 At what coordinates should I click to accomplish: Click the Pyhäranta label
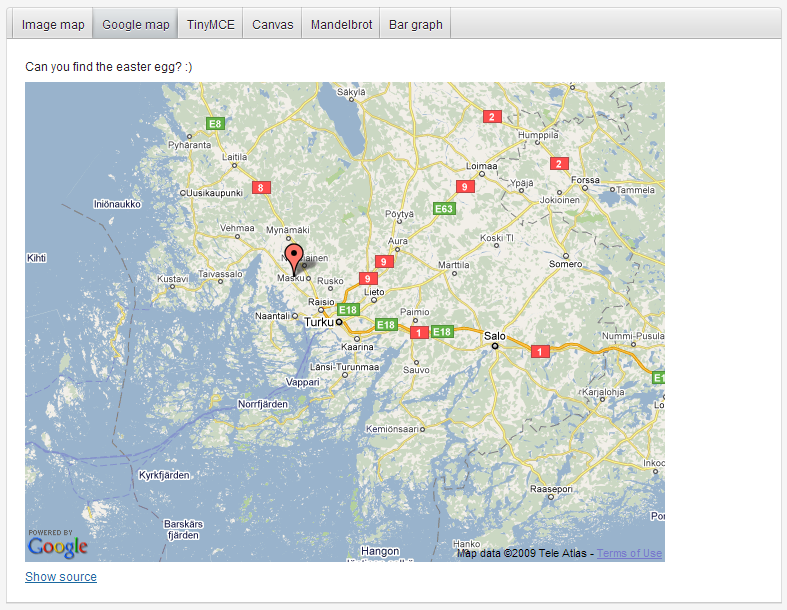point(189,145)
